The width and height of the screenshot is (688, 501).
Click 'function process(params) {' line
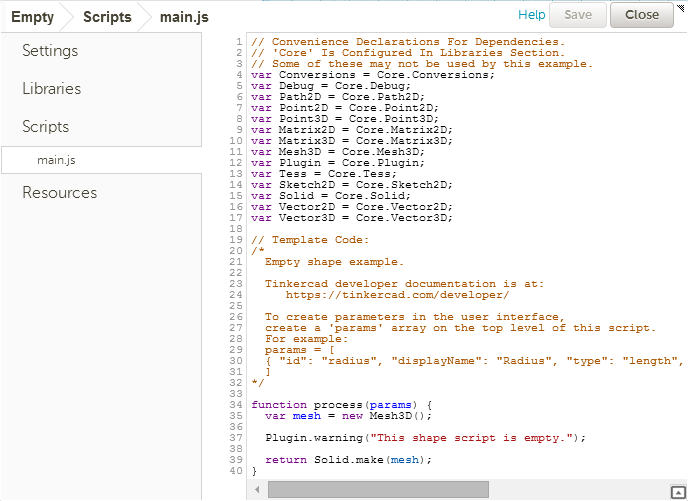[341, 404]
